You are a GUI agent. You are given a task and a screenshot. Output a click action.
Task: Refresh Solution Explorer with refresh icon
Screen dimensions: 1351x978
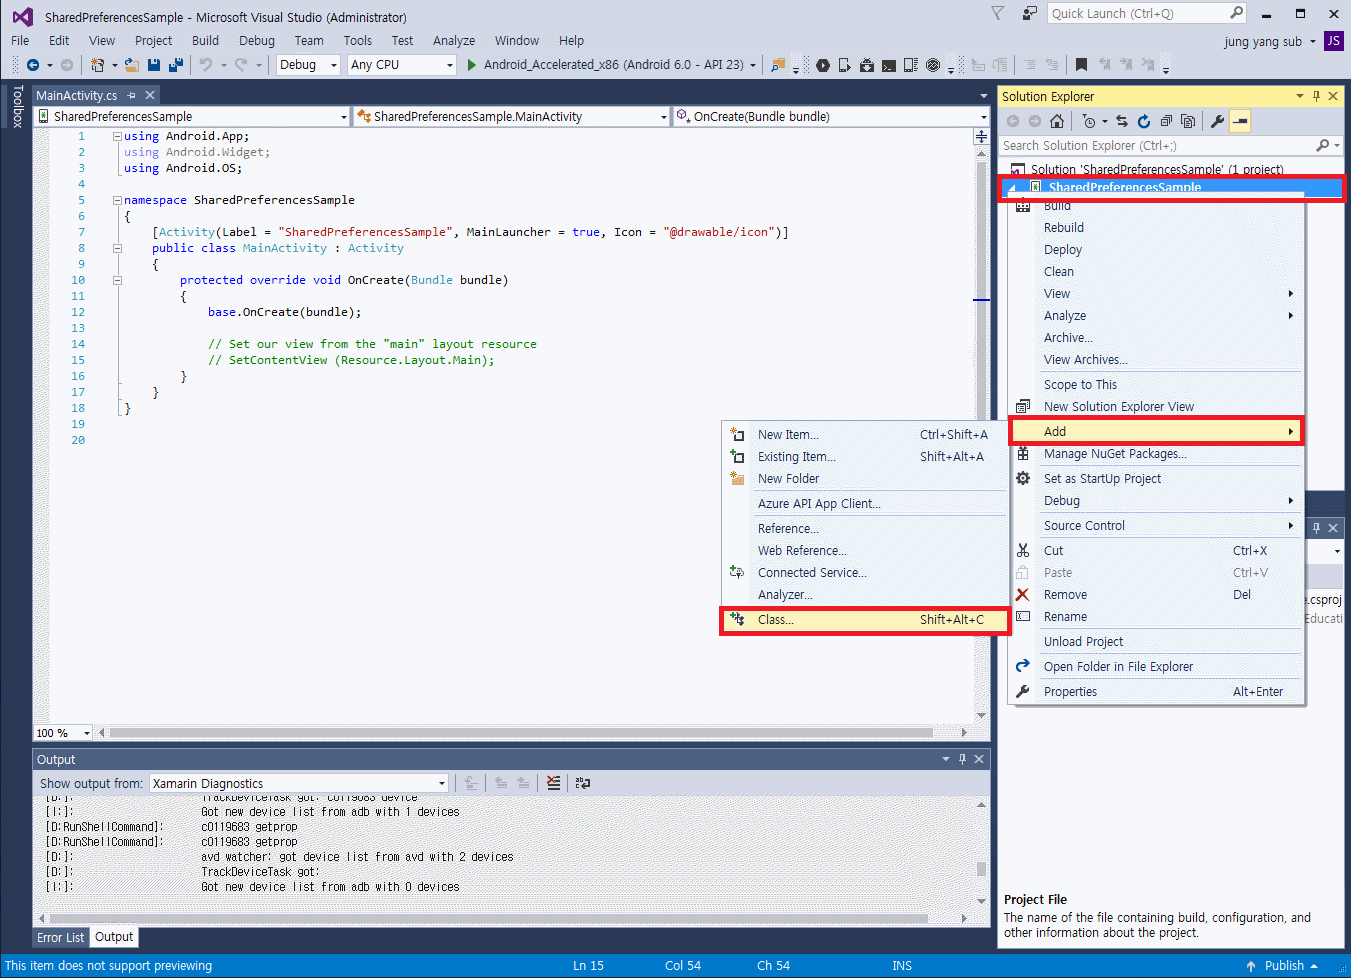[1144, 121]
